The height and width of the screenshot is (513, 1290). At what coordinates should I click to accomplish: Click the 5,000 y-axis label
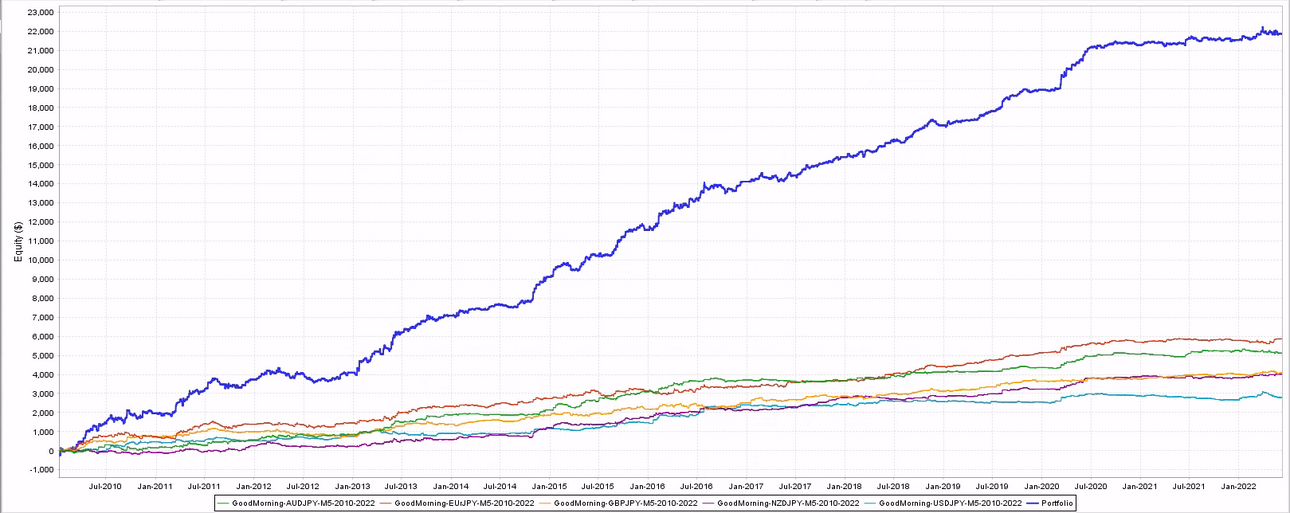tap(42, 356)
